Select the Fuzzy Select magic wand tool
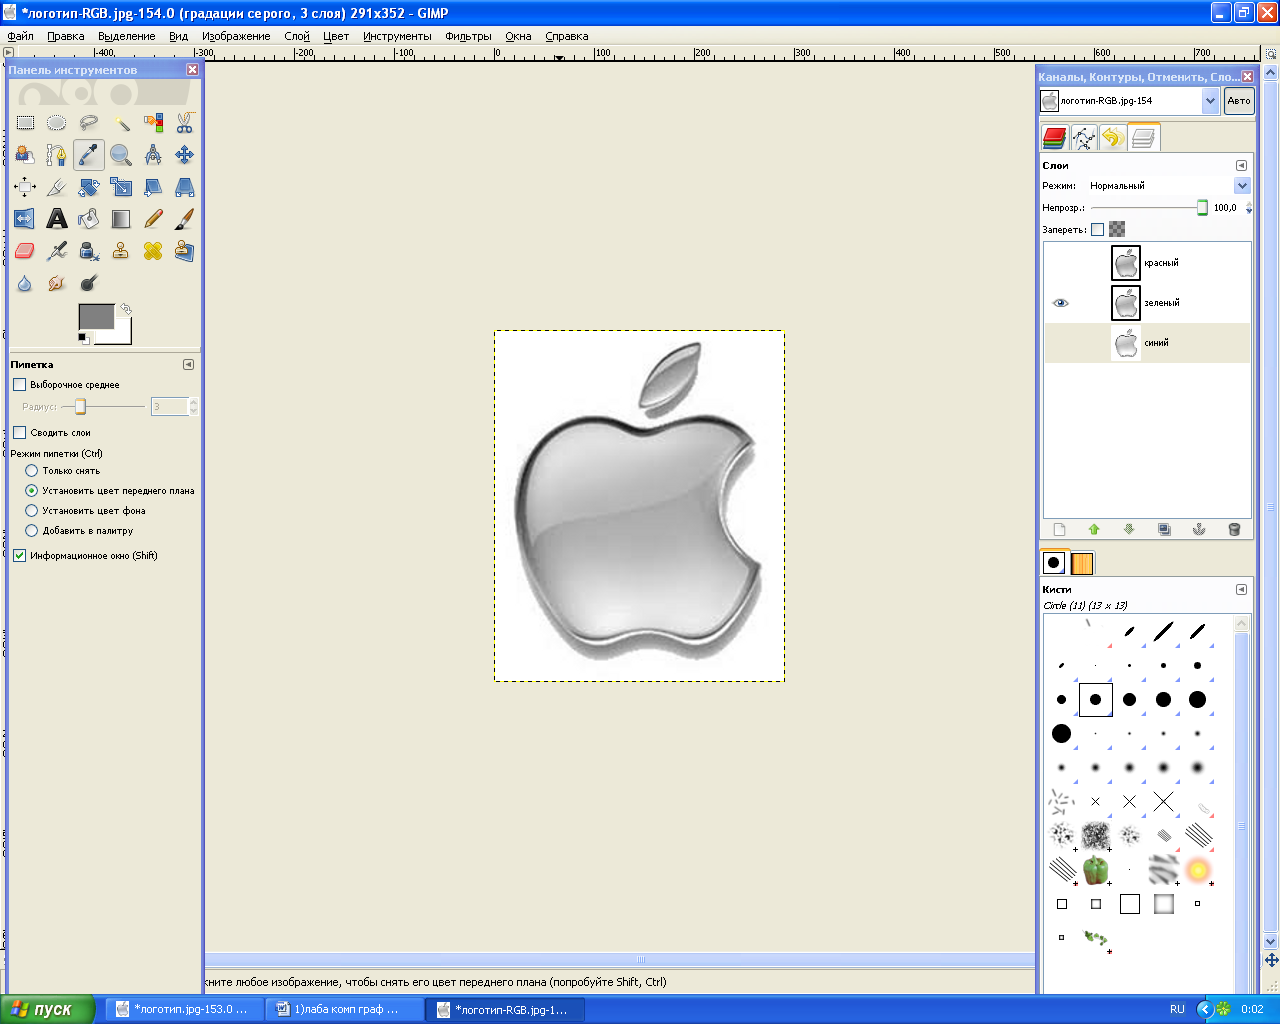Viewport: 1280px width, 1024px height. click(x=121, y=123)
